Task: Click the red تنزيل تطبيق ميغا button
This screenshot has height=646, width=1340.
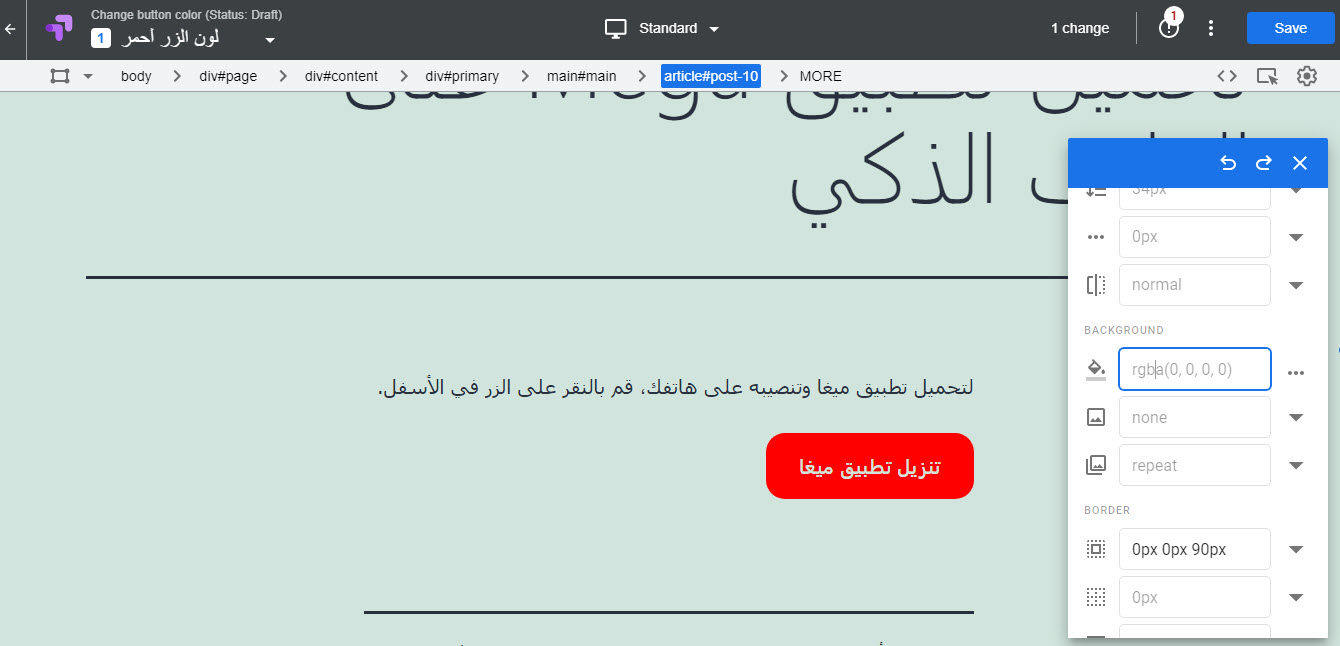Action: tap(870, 466)
